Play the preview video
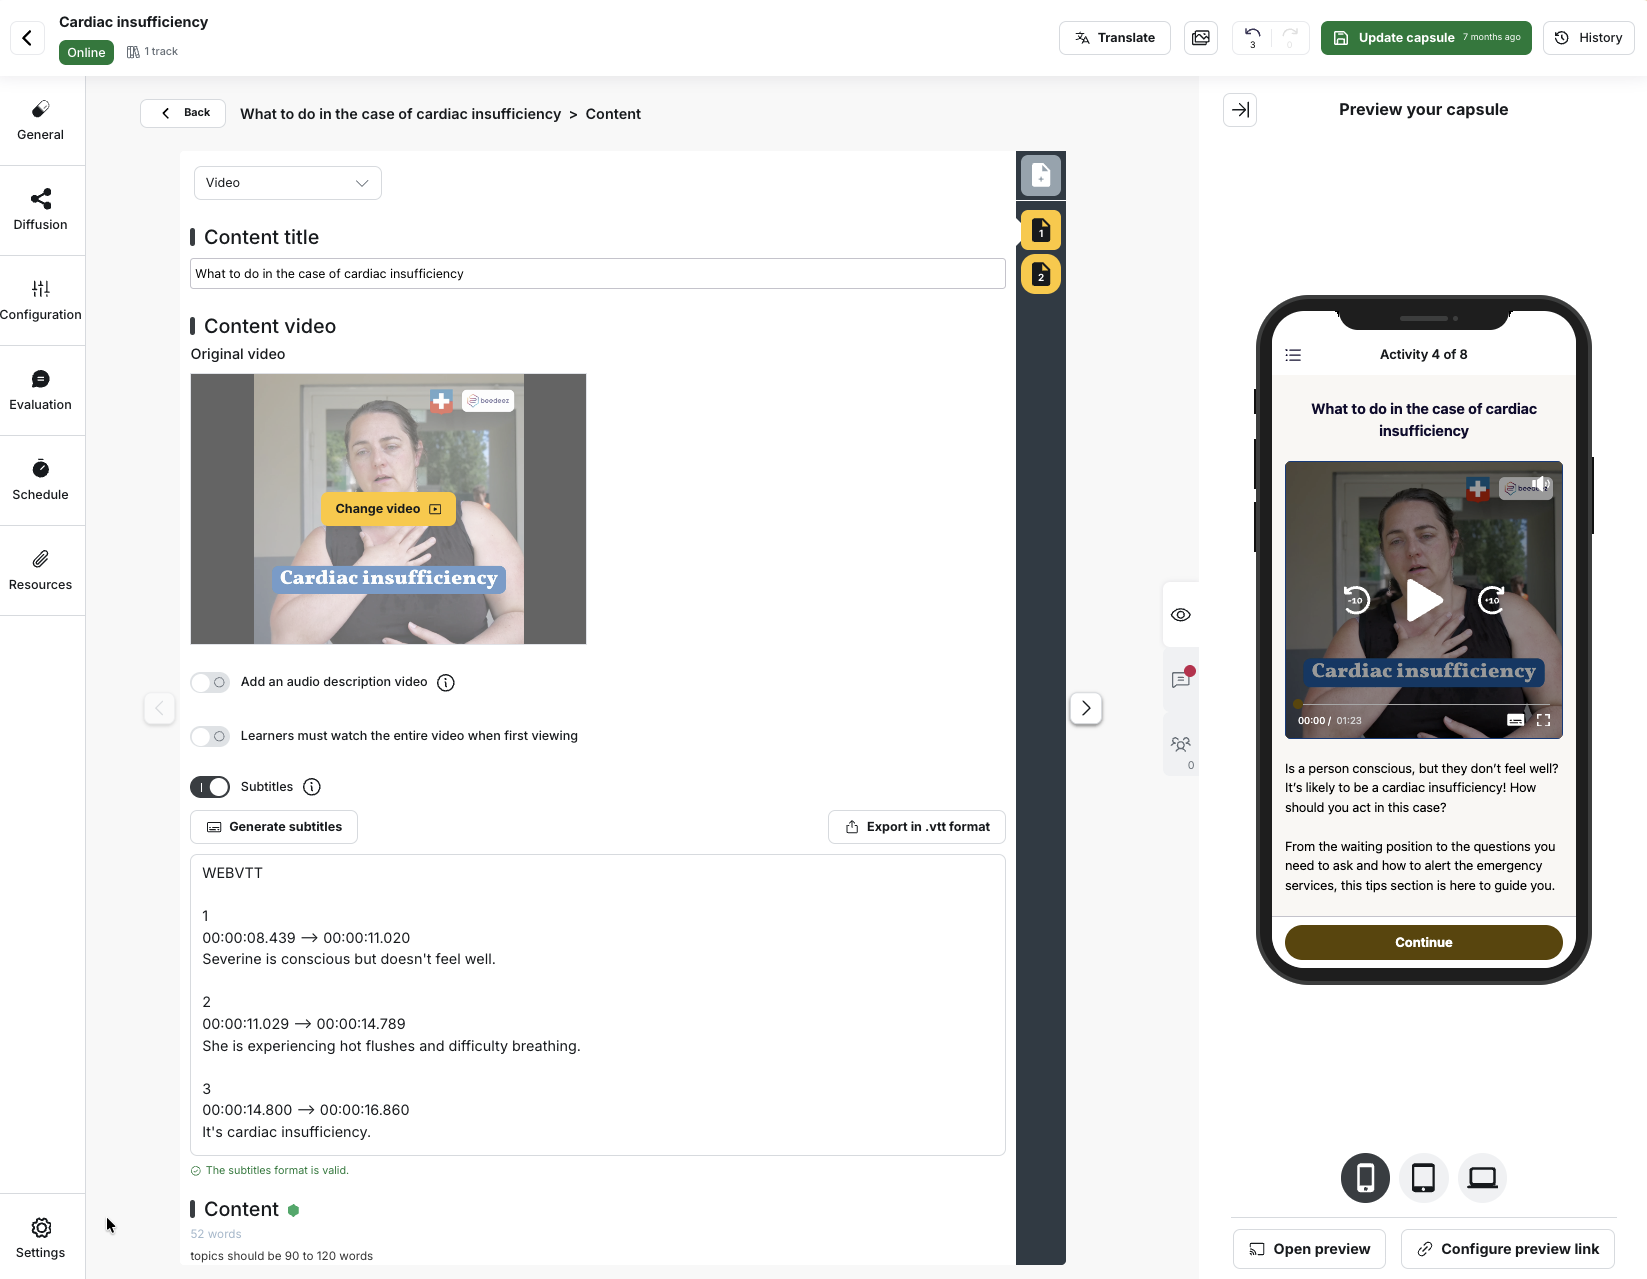Viewport: 1647px width, 1279px height. (1424, 601)
